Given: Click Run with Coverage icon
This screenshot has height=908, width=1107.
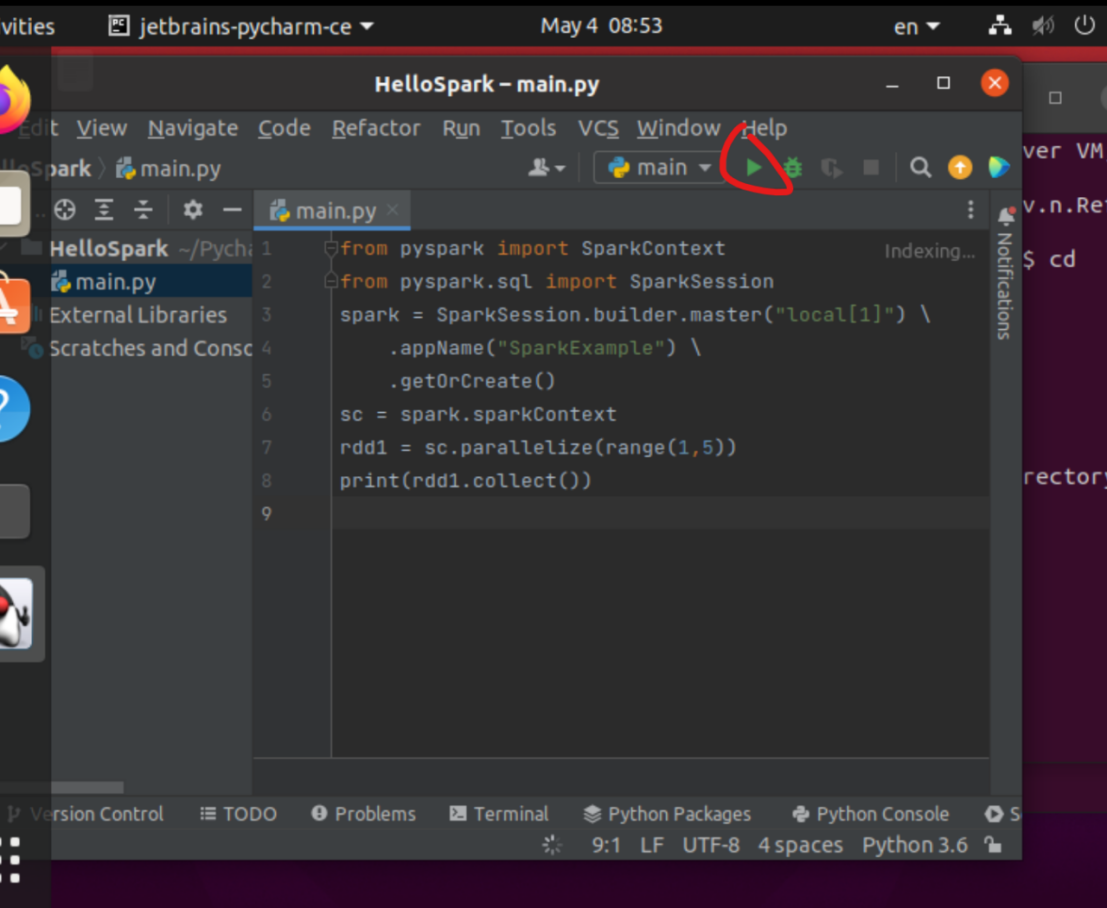Looking at the screenshot, I should [832, 168].
